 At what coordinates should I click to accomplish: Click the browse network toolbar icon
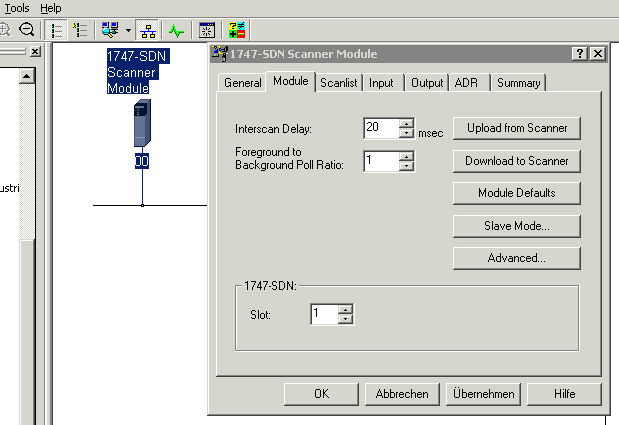(111, 30)
